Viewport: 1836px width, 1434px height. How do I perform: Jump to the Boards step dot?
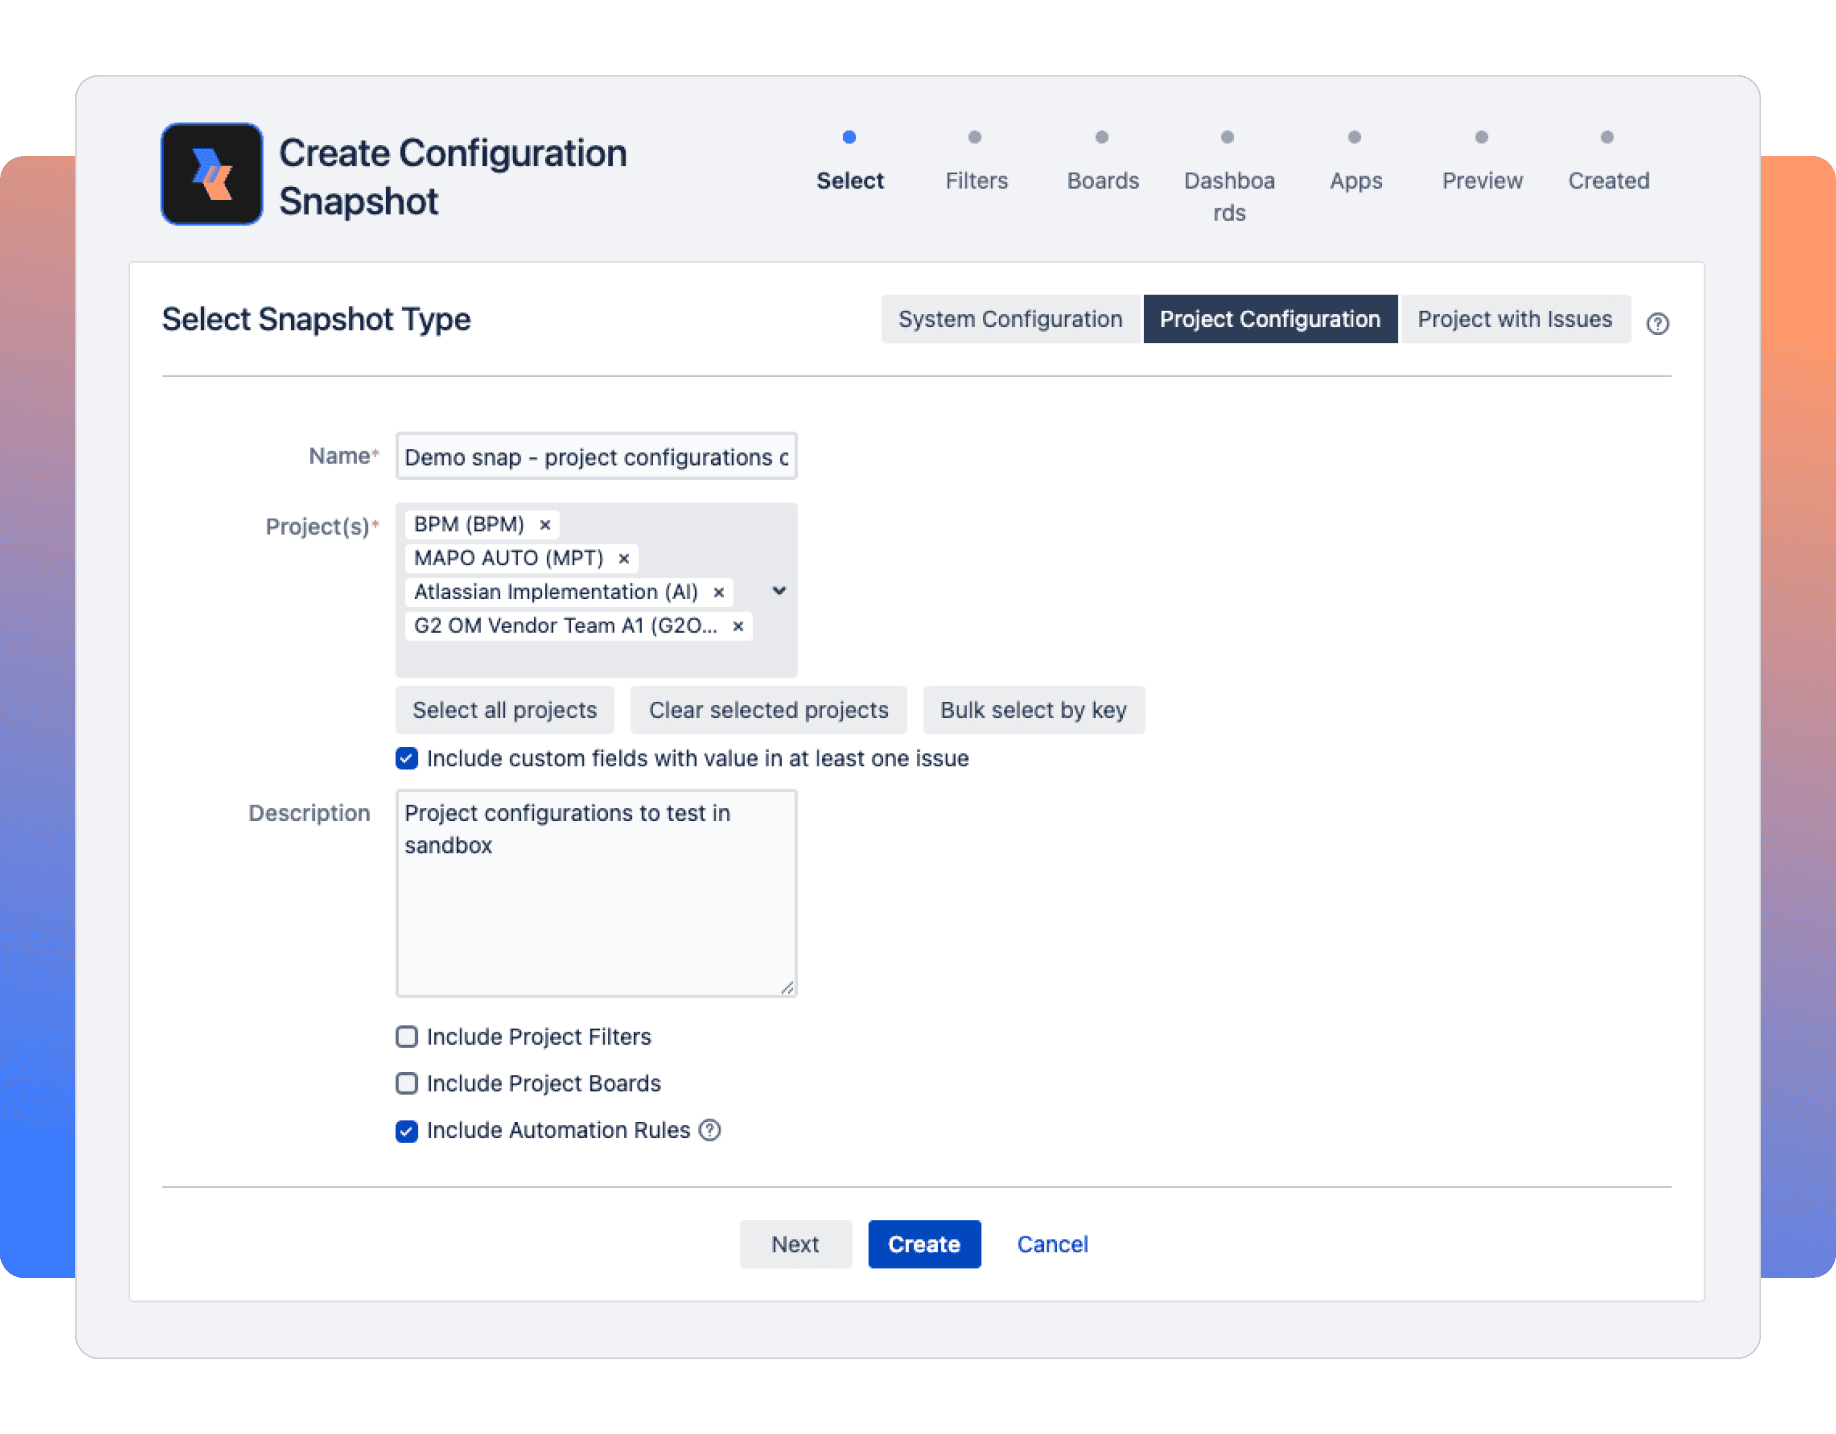(1101, 138)
